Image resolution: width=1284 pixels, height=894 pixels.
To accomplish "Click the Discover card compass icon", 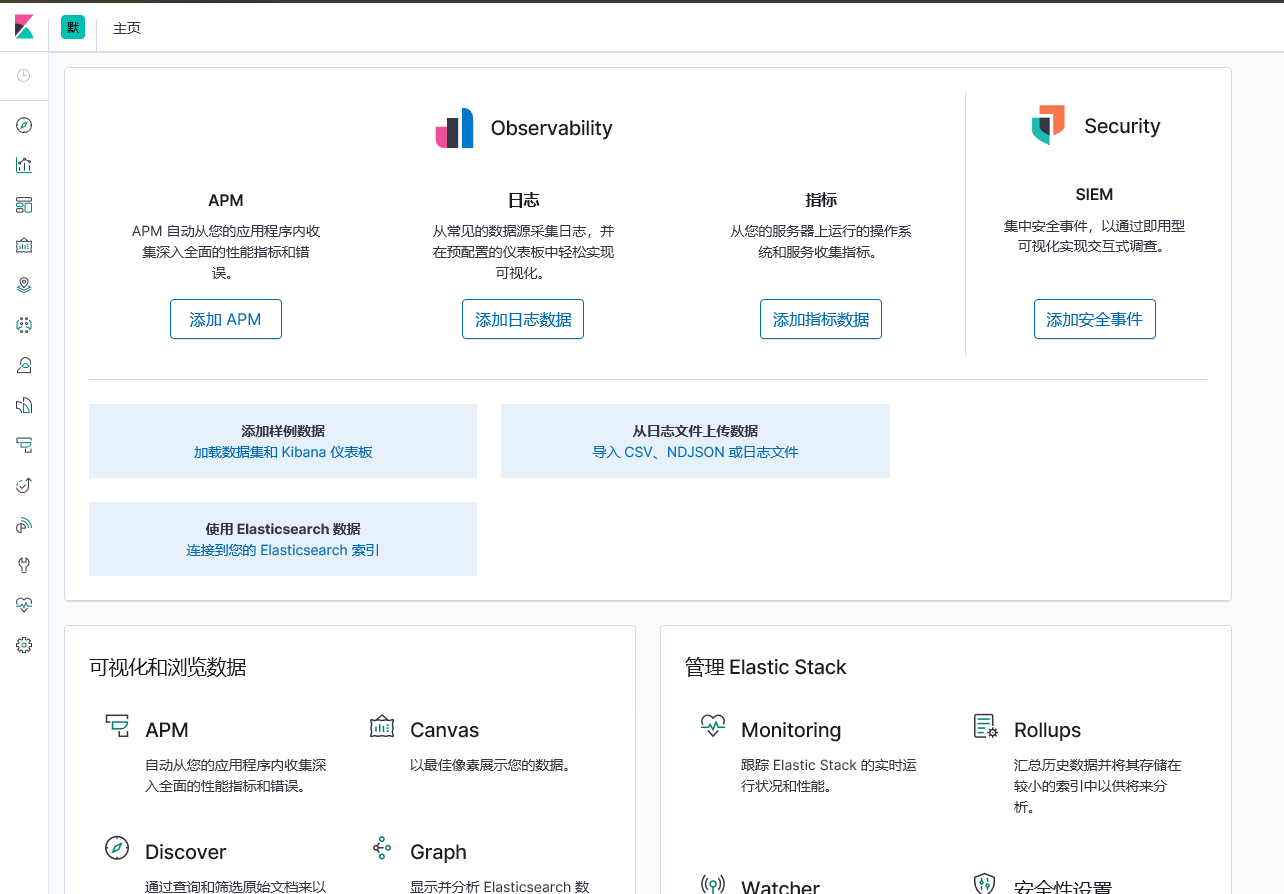I will (117, 849).
